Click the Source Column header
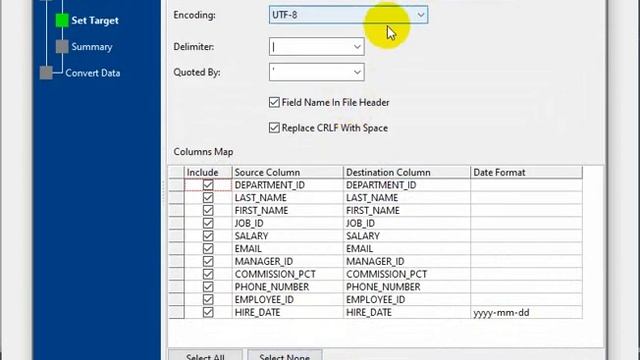 288,172
